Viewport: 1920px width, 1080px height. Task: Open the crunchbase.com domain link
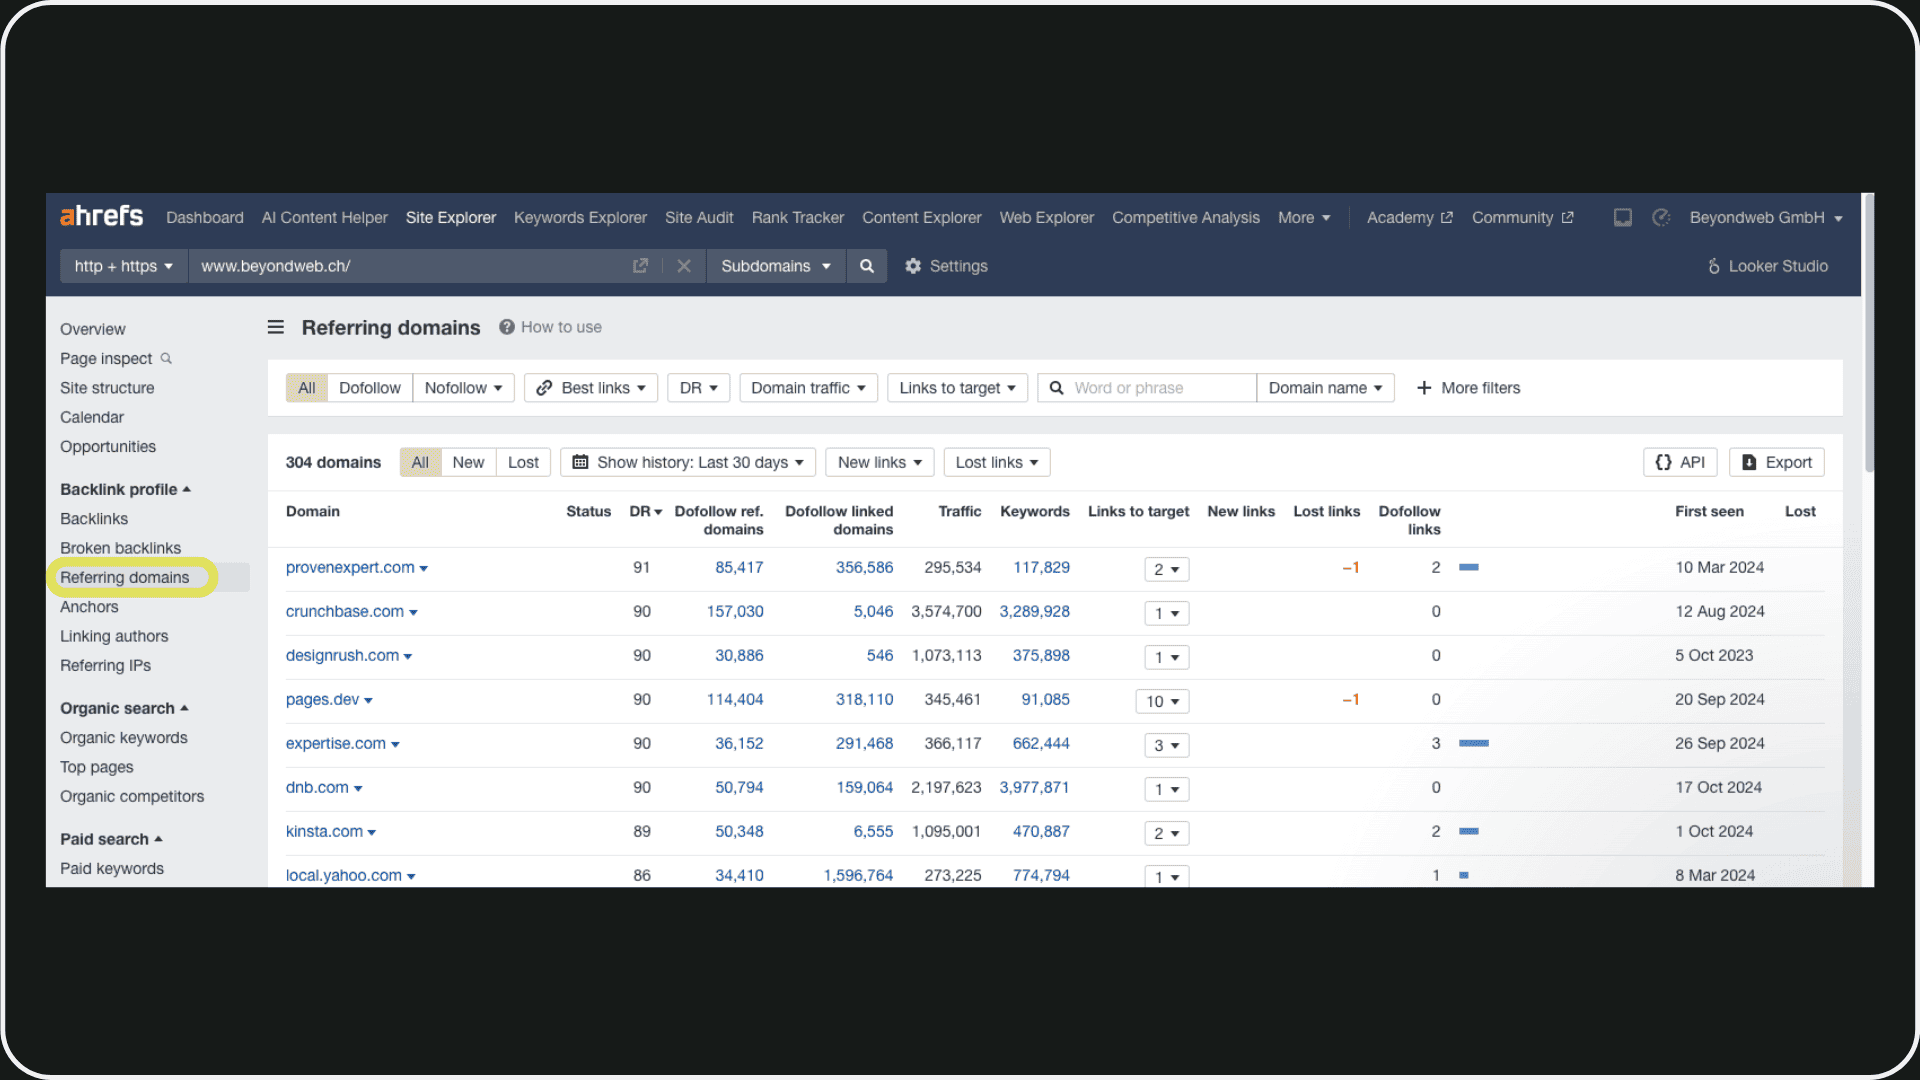[345, 611]
